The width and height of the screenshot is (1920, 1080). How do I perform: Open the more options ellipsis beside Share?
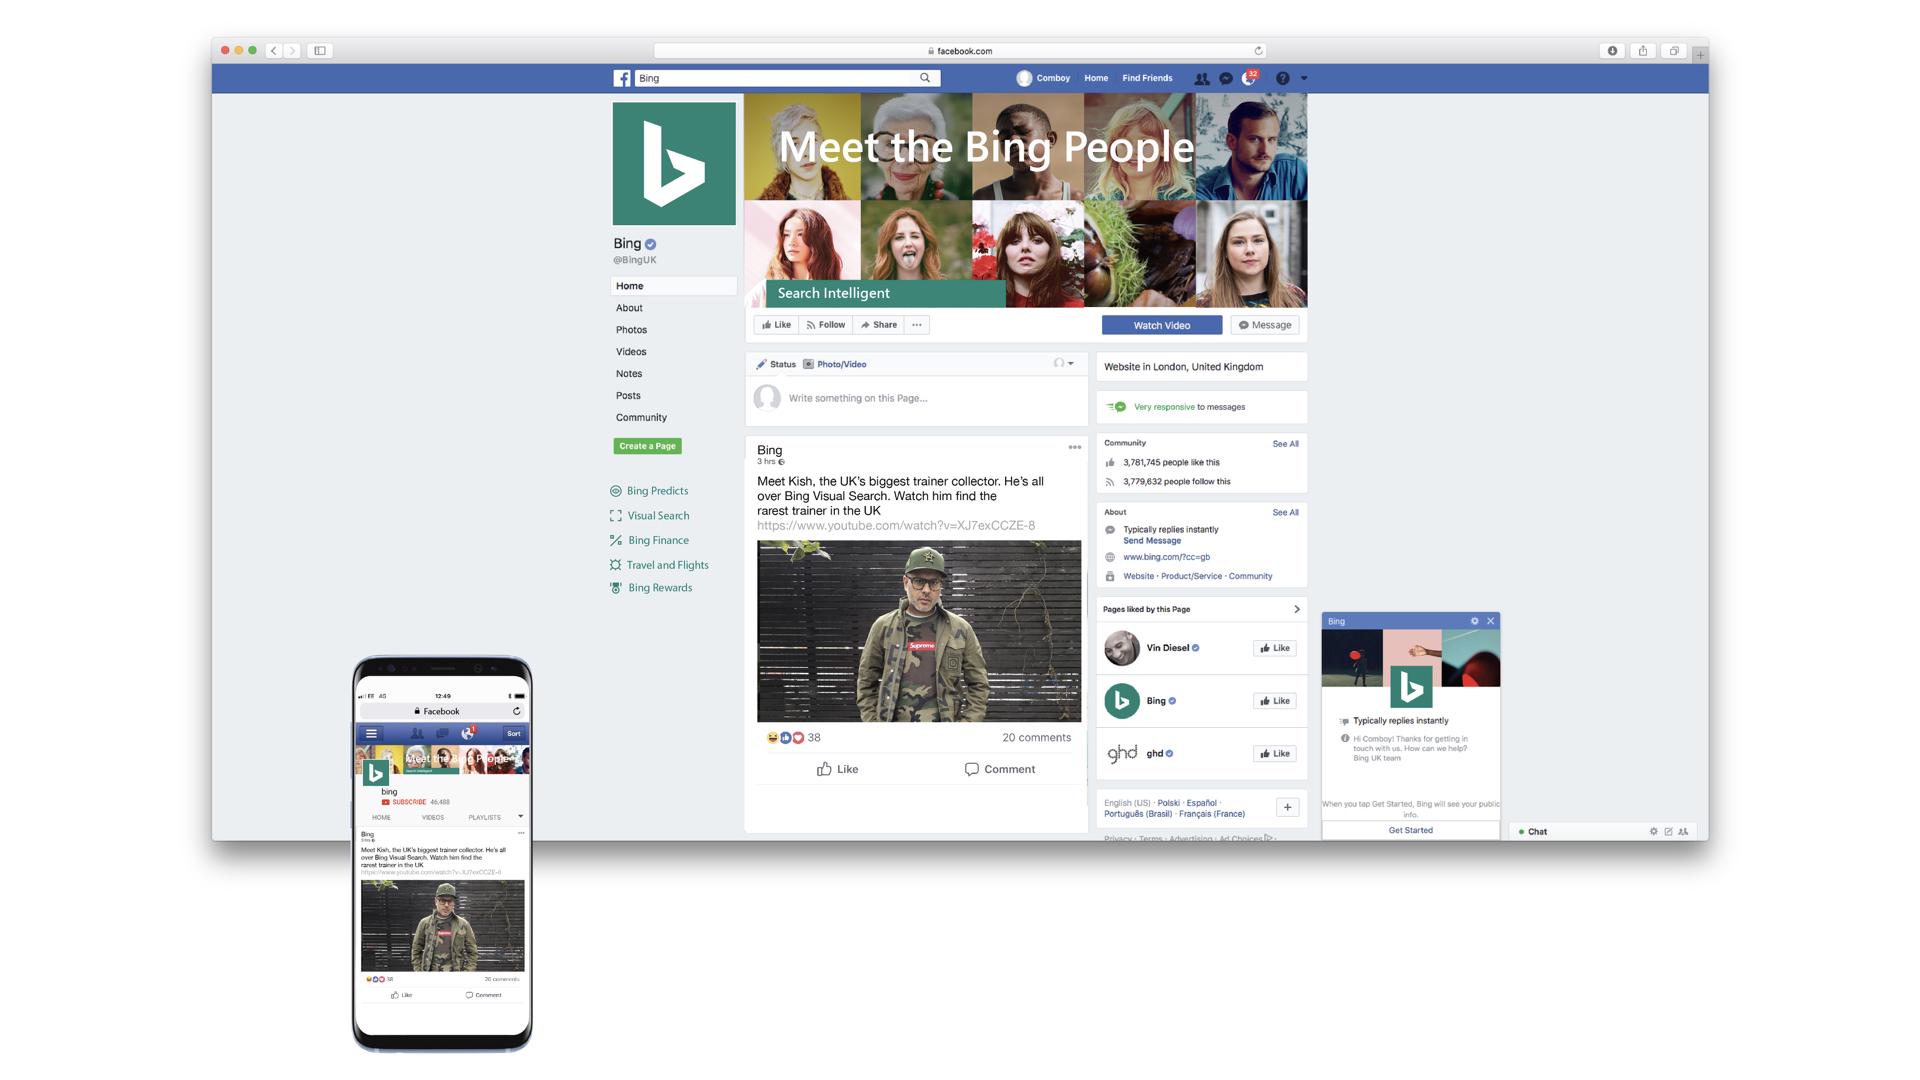[x=917, y=325]
